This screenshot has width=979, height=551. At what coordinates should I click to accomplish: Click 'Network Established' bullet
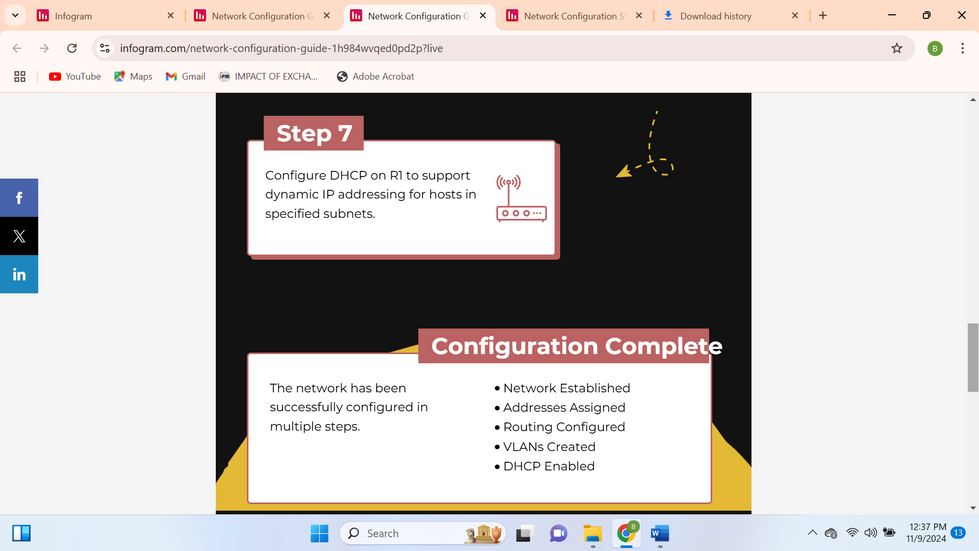pos(566,388)
